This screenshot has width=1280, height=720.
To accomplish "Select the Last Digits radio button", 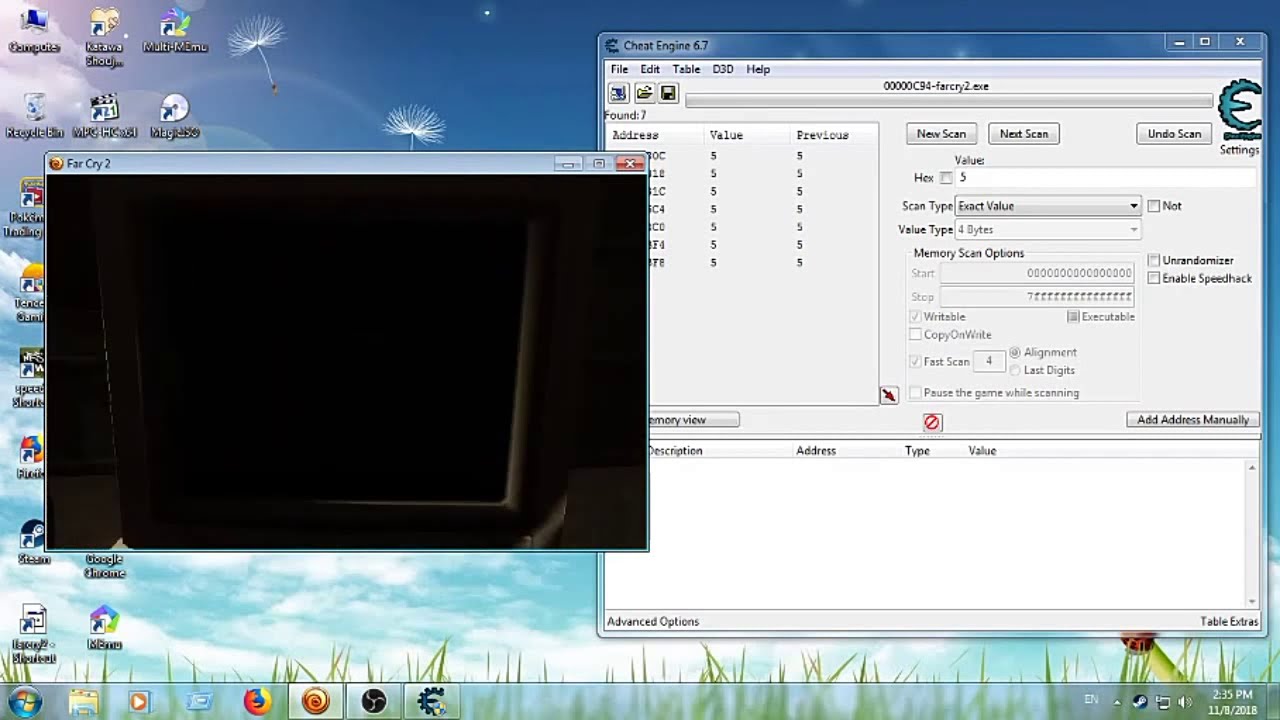I will (1015, 370).
